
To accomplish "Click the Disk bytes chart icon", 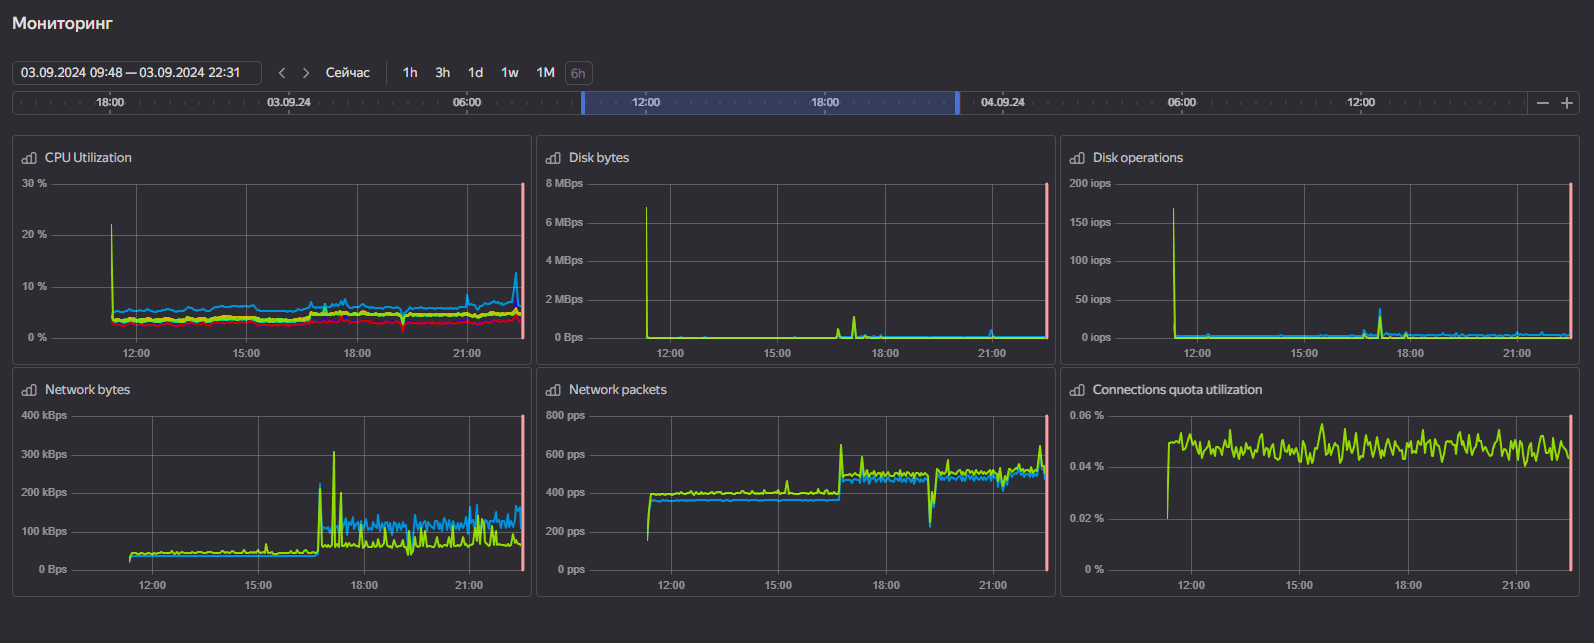I will click(553, 158).
